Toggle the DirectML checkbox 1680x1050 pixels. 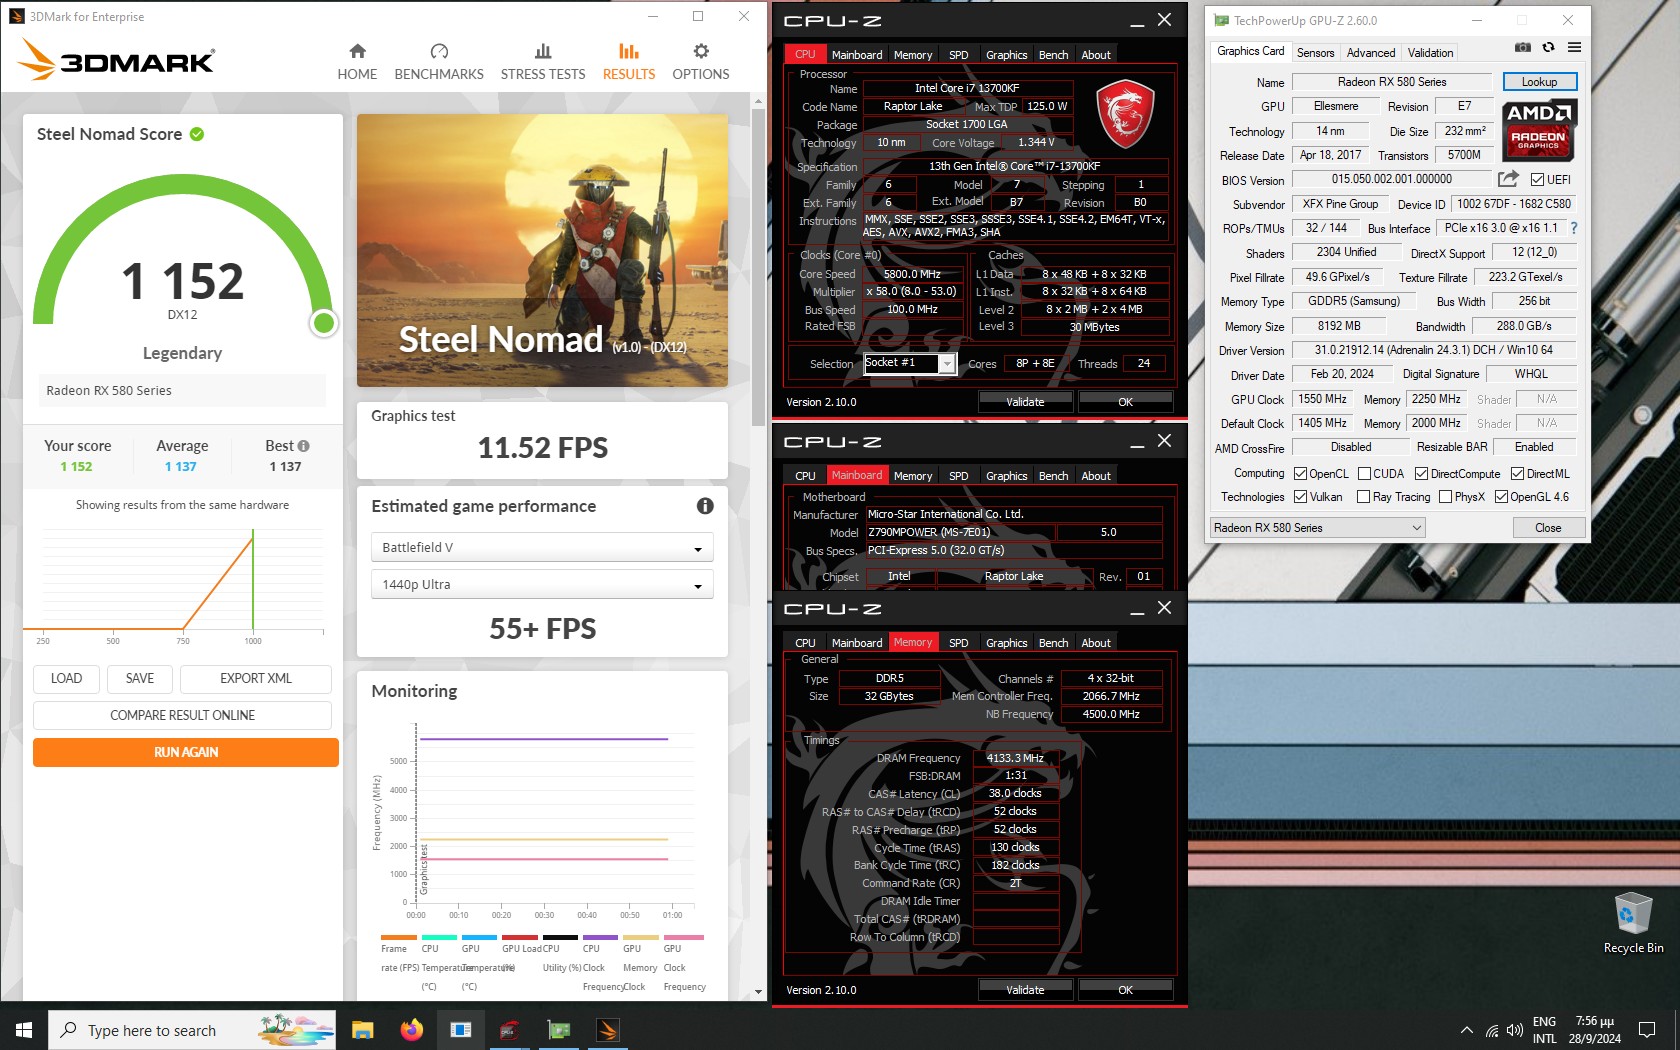1517,474
